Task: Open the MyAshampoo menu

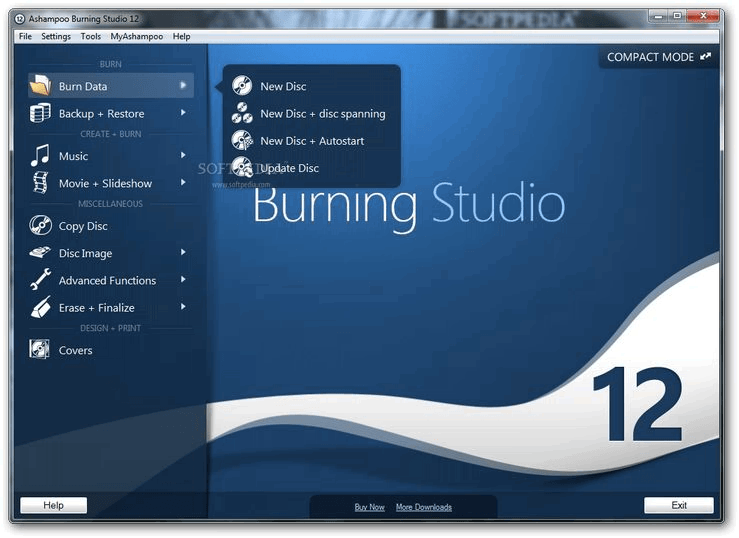Action: tap(137, 36)
